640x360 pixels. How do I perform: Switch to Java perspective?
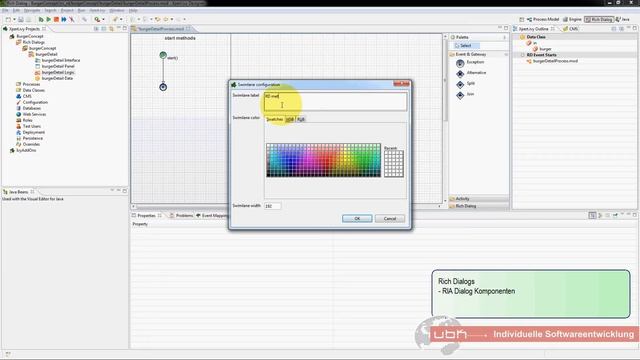tap(623, 19)
